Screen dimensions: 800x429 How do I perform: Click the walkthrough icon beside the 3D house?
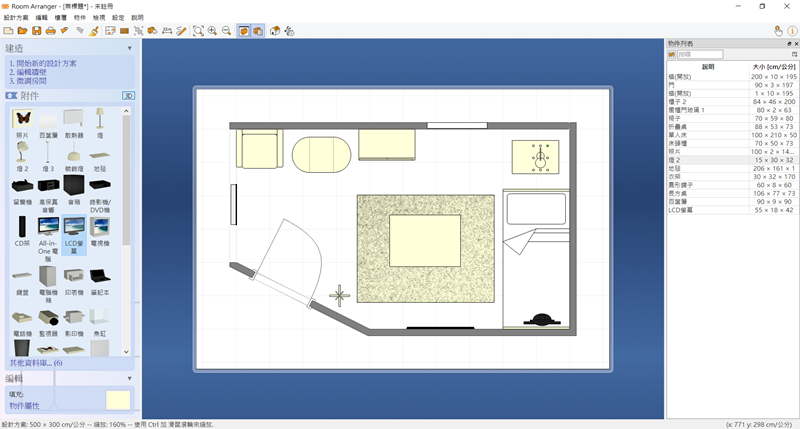coord(289,31)
